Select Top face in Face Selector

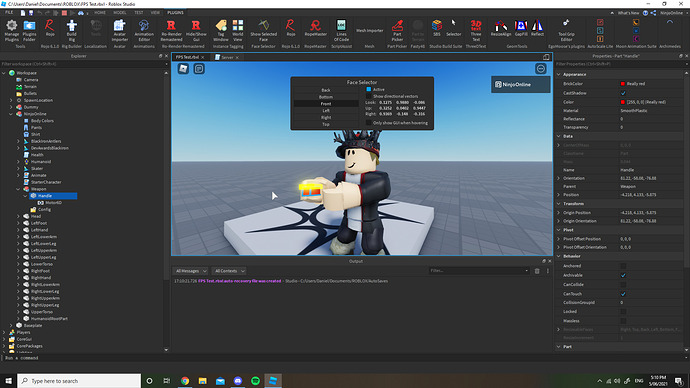[326, 124]
